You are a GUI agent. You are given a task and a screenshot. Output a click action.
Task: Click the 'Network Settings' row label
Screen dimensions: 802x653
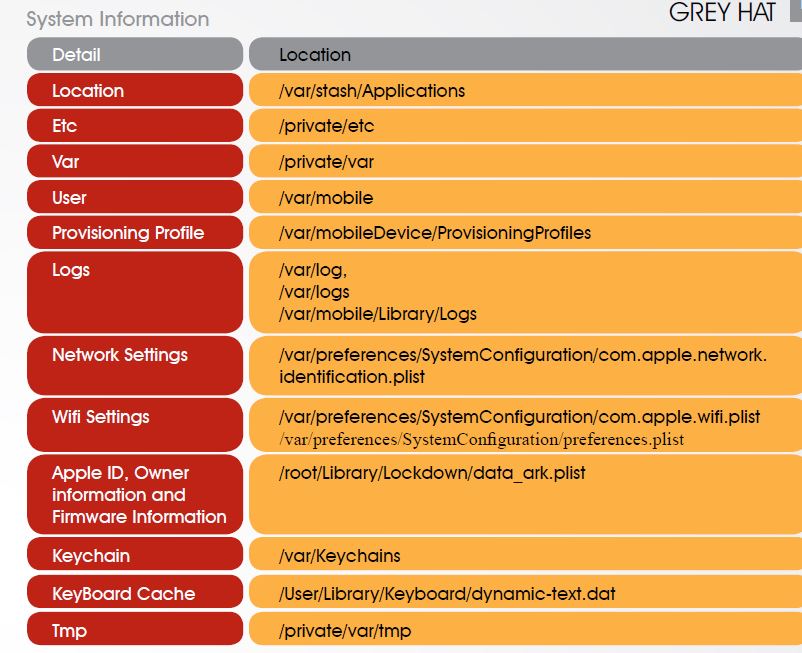click(135, 365)
